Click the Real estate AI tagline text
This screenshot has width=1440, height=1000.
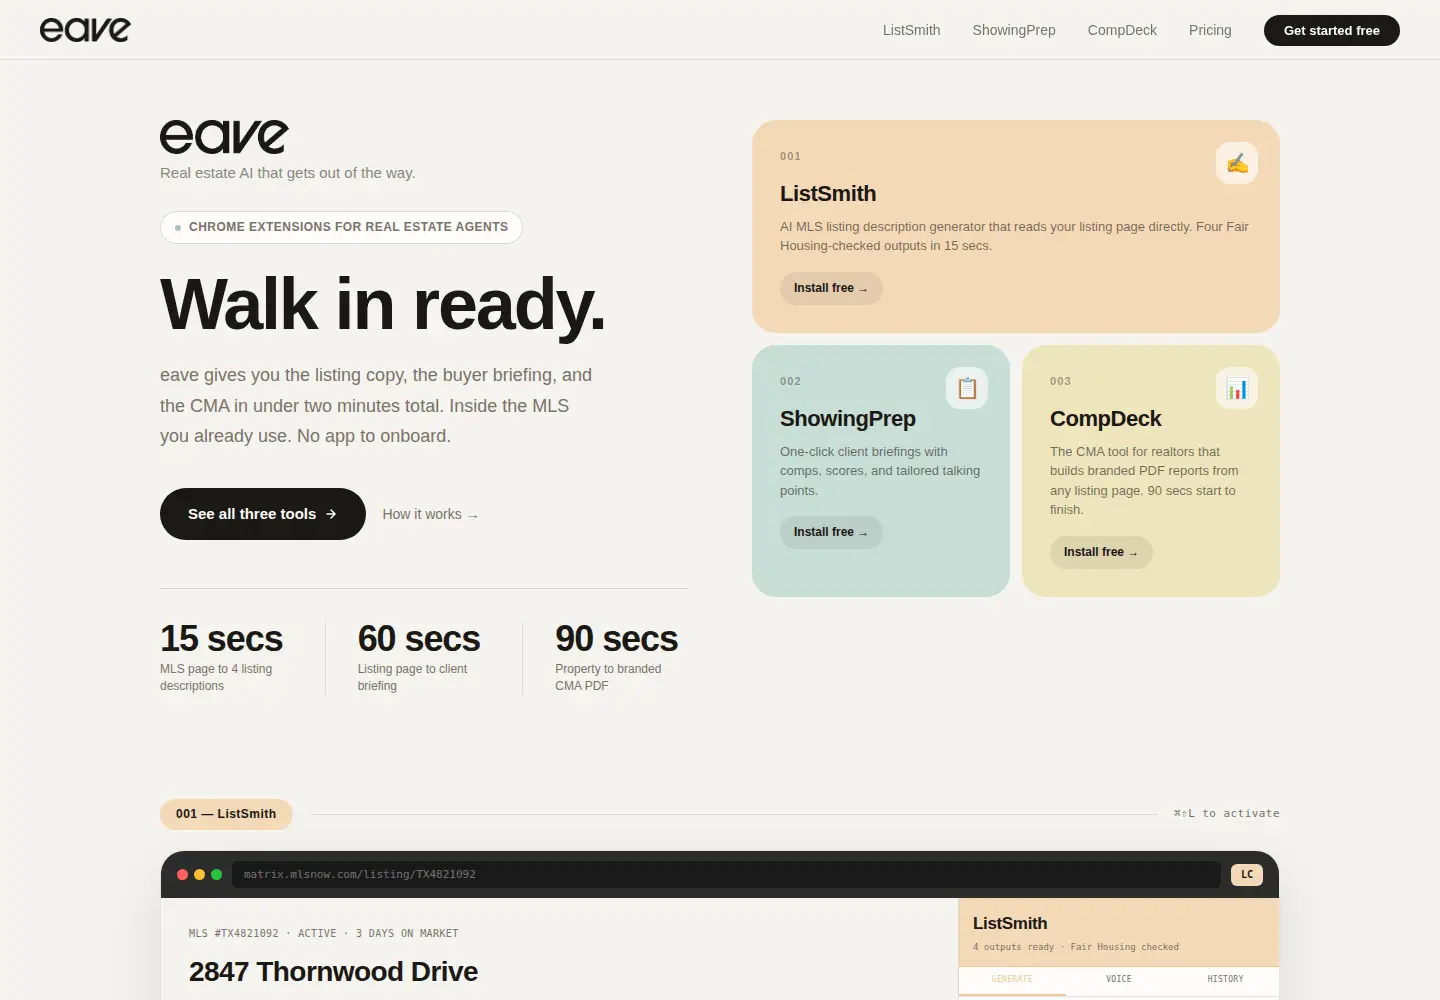pos(288,173)
